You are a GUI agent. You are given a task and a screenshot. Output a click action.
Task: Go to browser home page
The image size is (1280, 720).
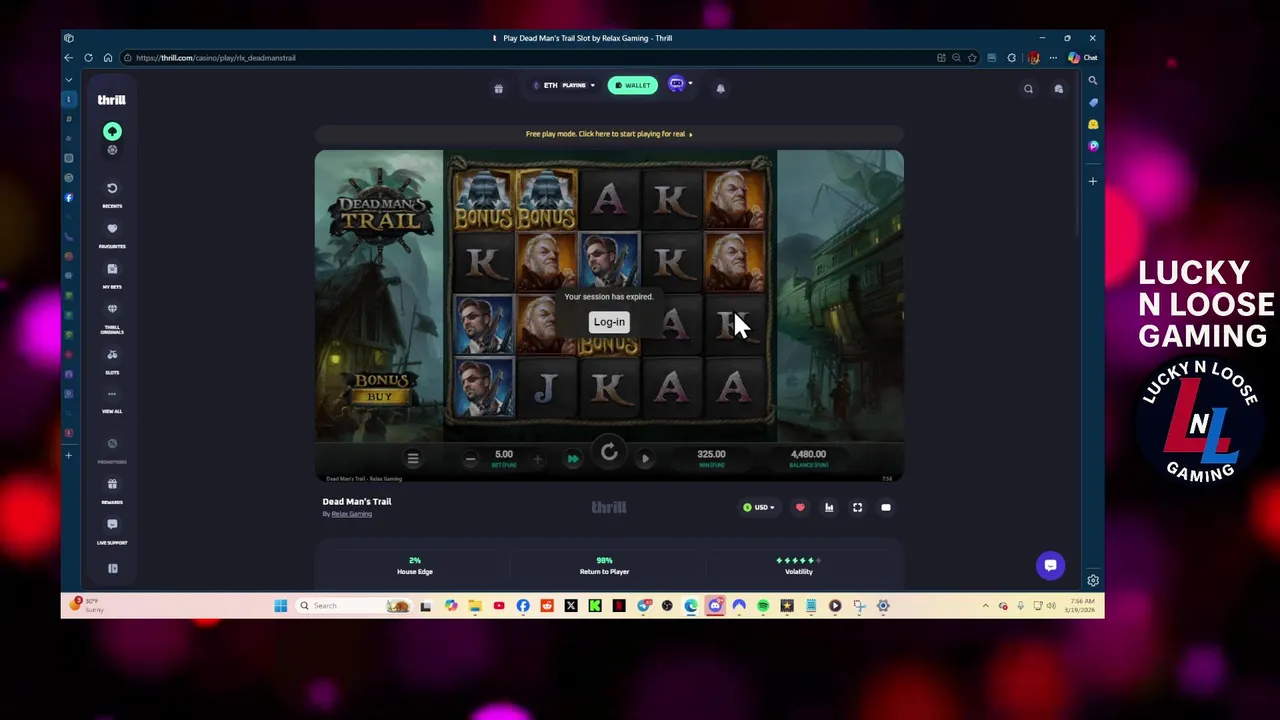click(x=107, y=58)
